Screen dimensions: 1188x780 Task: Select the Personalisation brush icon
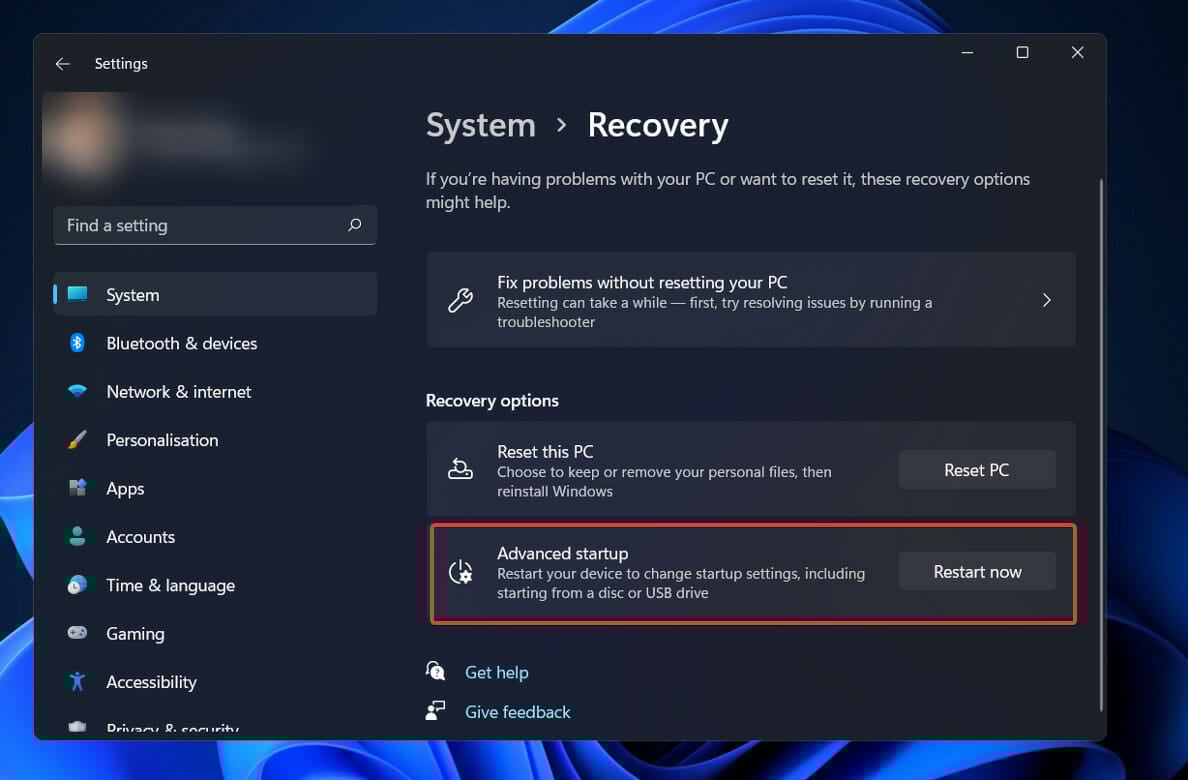77,440
